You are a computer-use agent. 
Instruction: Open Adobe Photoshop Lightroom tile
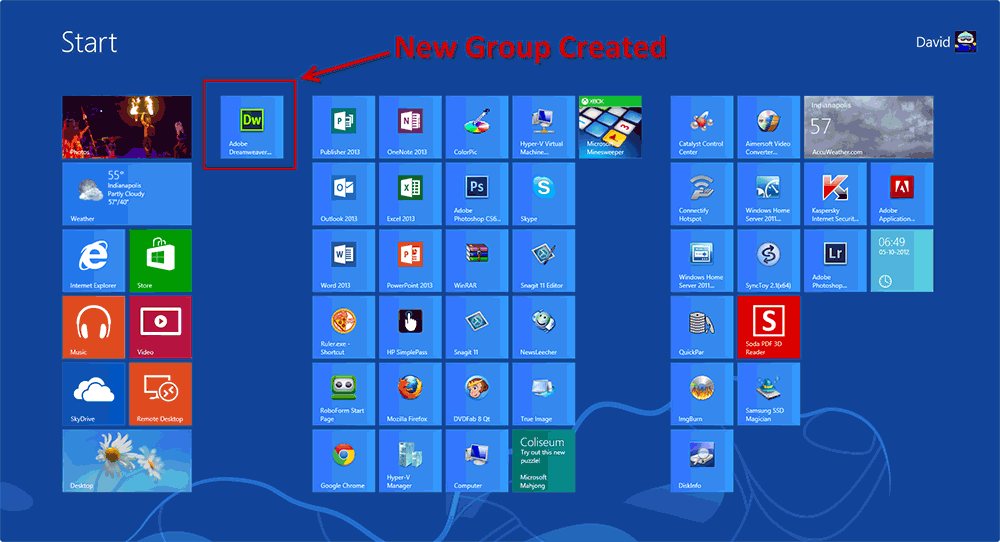click(x=835, y=261)
